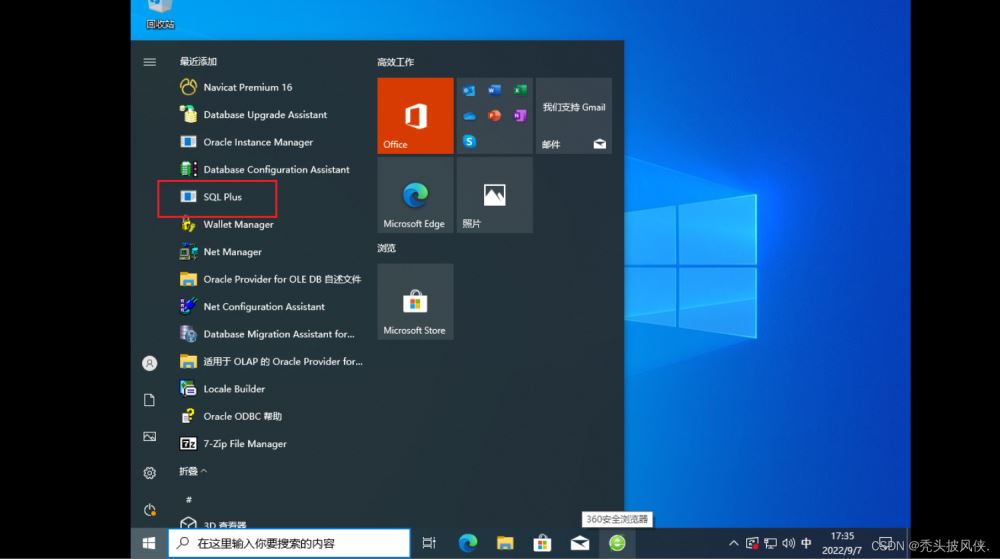The height and width of the screenshot is (559, 1000).
Task: Open SQL Plus from the Start menu
Action: (x=222, y=197)
